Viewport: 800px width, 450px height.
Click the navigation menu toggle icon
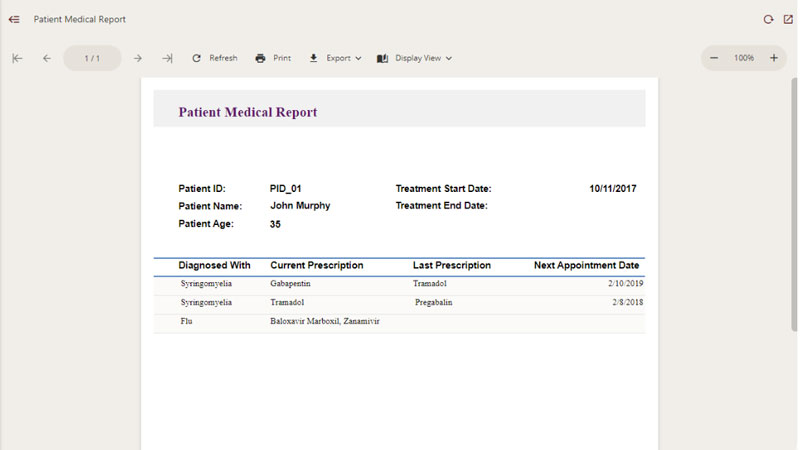(14, 19)
